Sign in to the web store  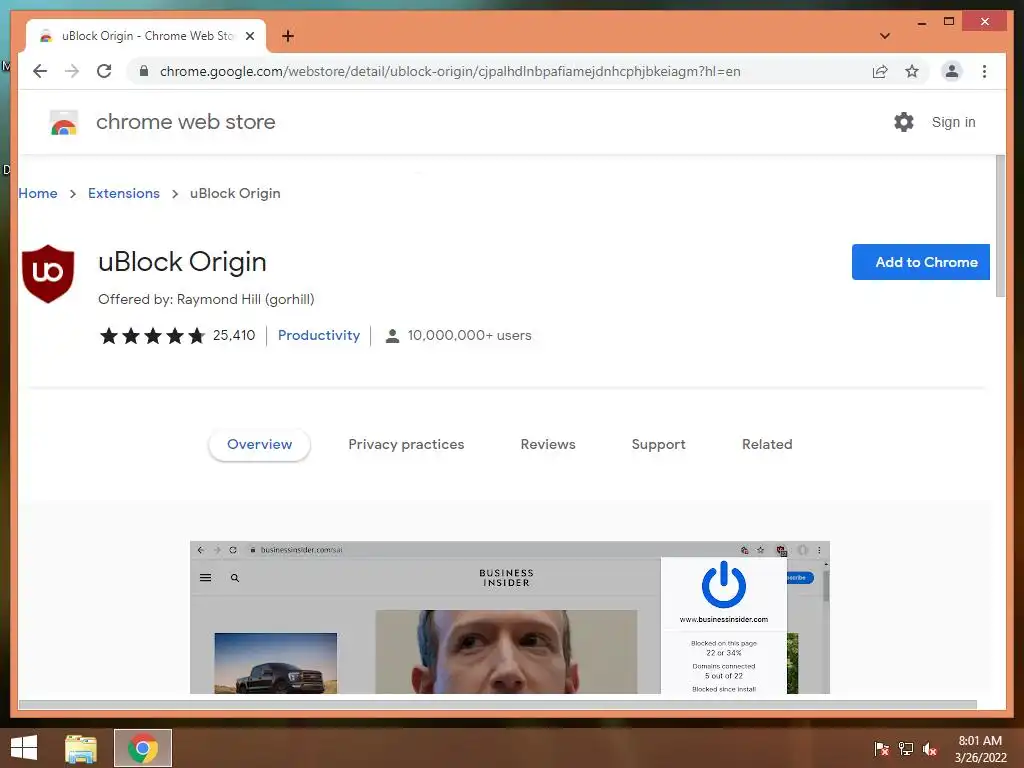tap(953, 122)
